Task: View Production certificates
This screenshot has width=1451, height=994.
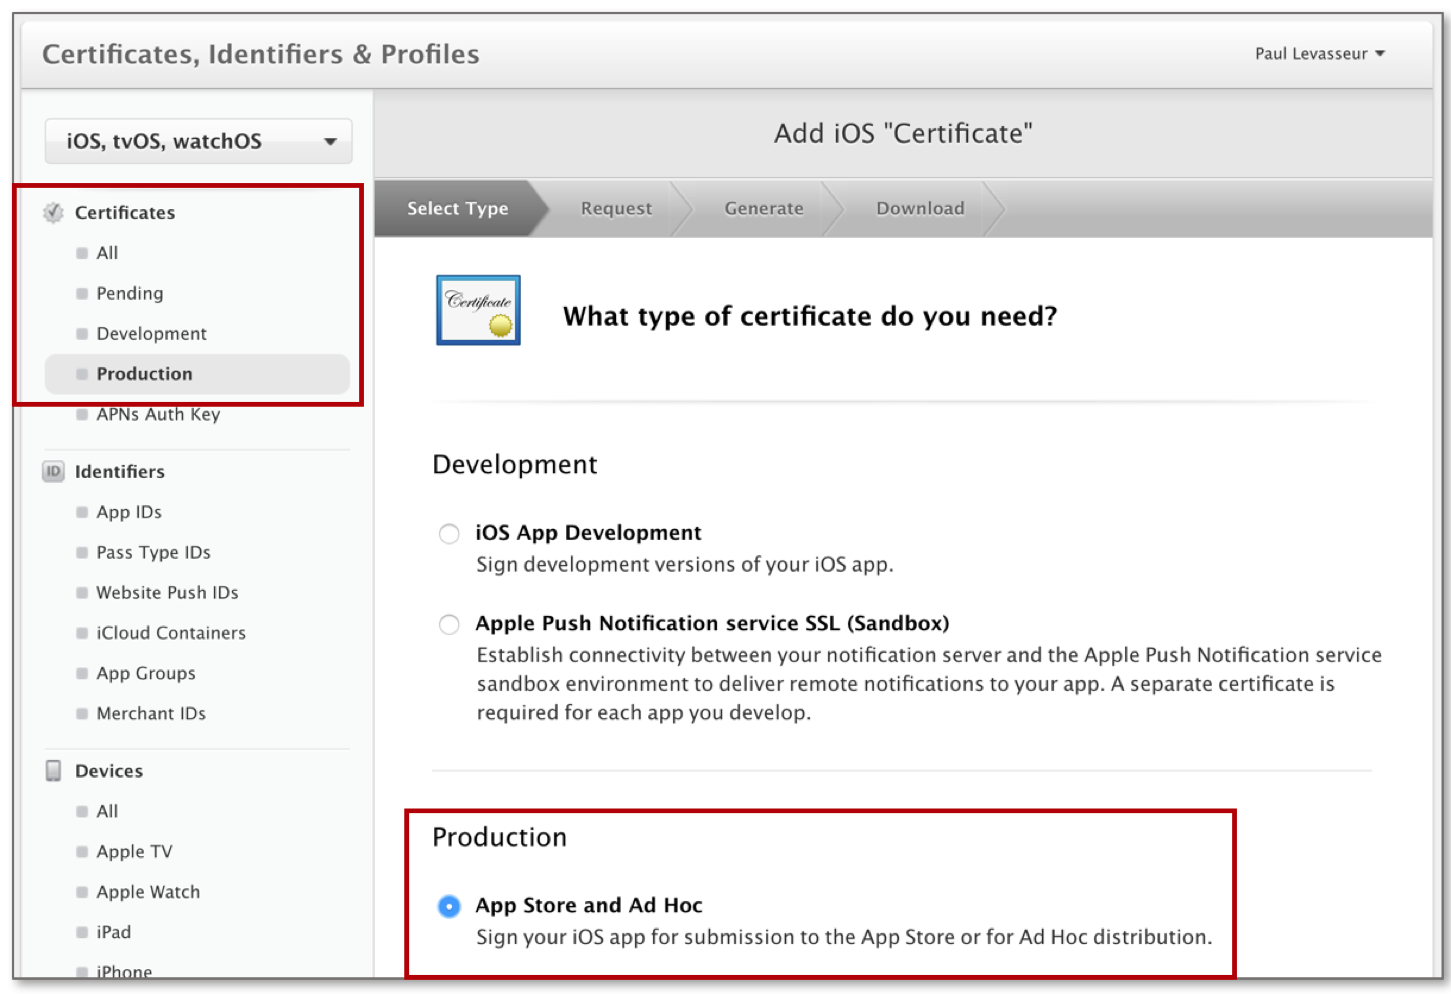Action: click(144, 373)
